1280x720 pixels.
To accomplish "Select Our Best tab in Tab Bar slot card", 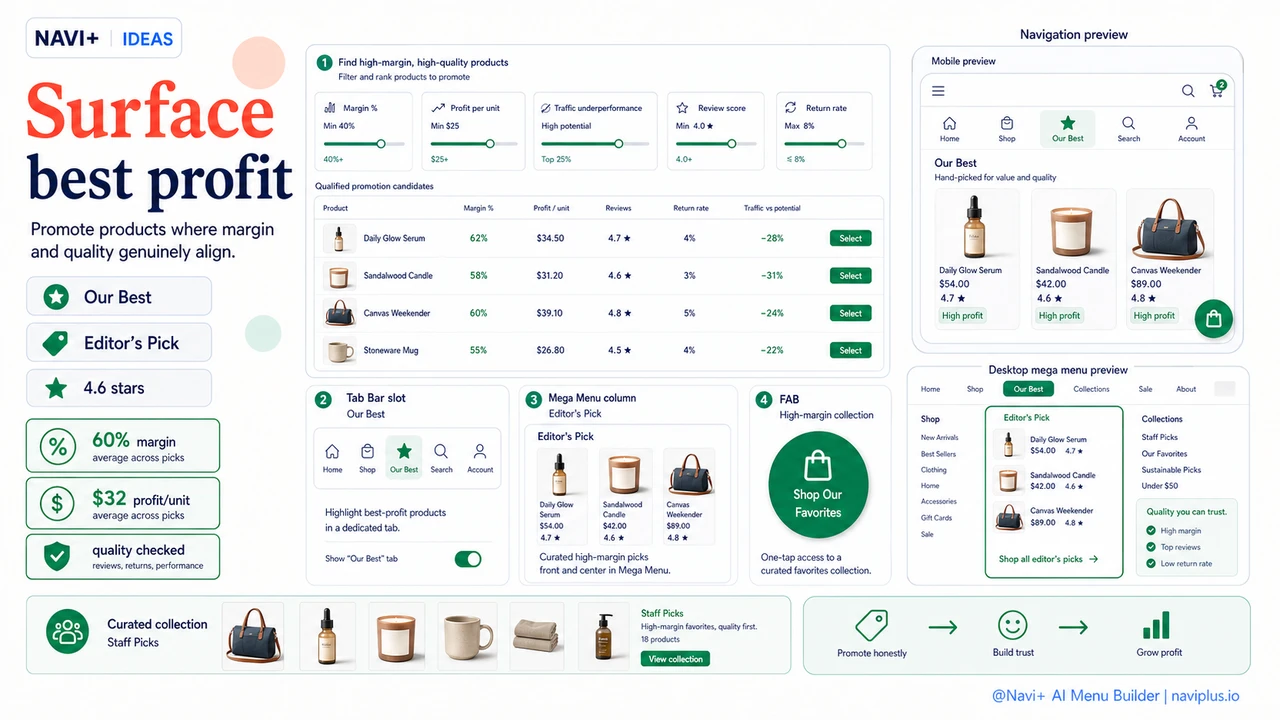I will tap(404, 456).
